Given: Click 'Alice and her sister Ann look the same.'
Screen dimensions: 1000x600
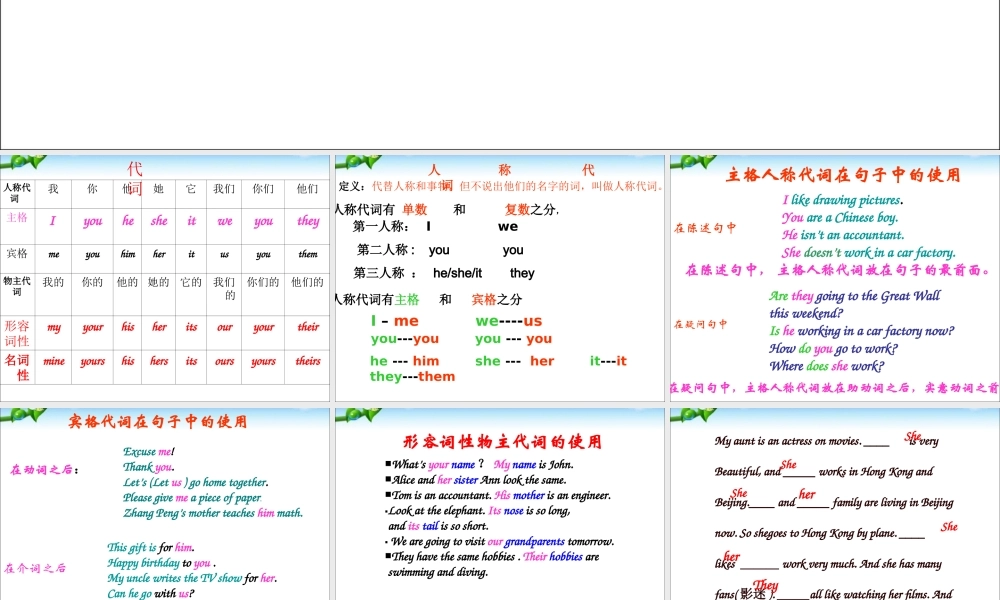Looking at the screenshot, I should click(476, 479).
